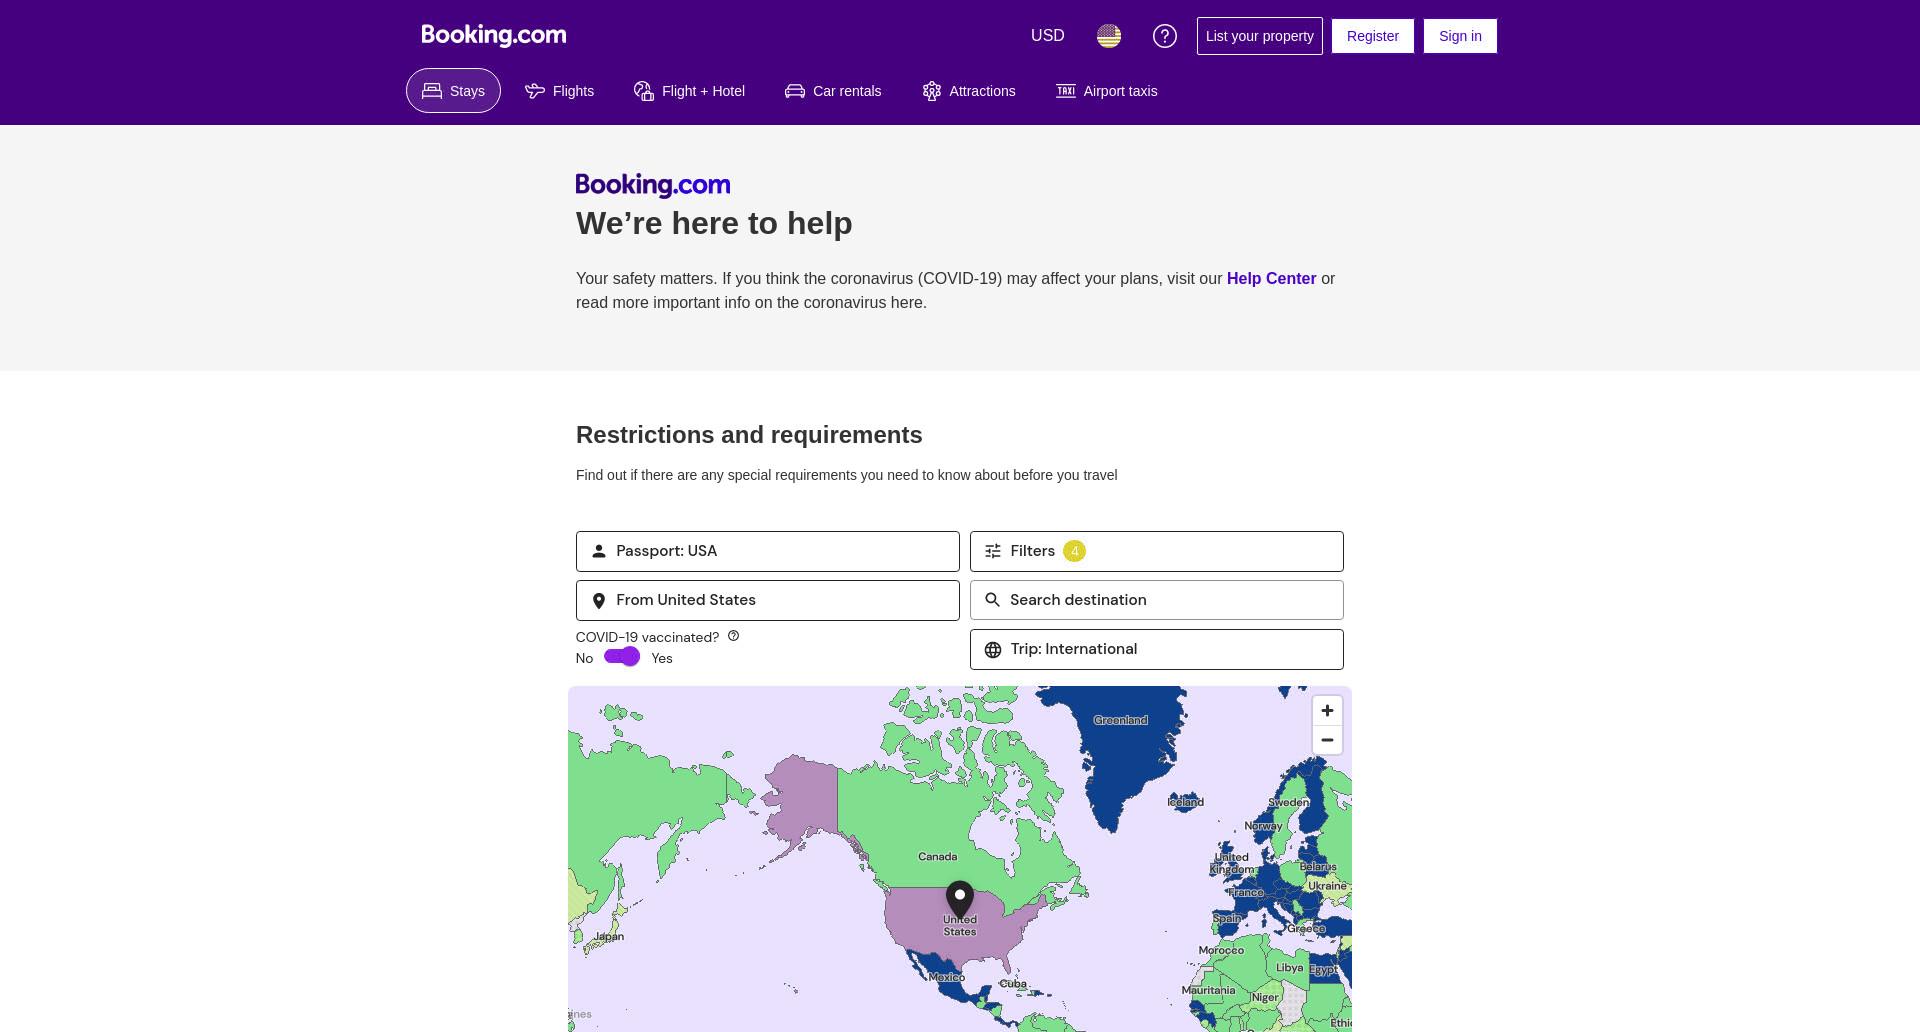Toggle the COVID-19 vaccinated switch
1920x1032 pixels.
[x=622, y=657]
